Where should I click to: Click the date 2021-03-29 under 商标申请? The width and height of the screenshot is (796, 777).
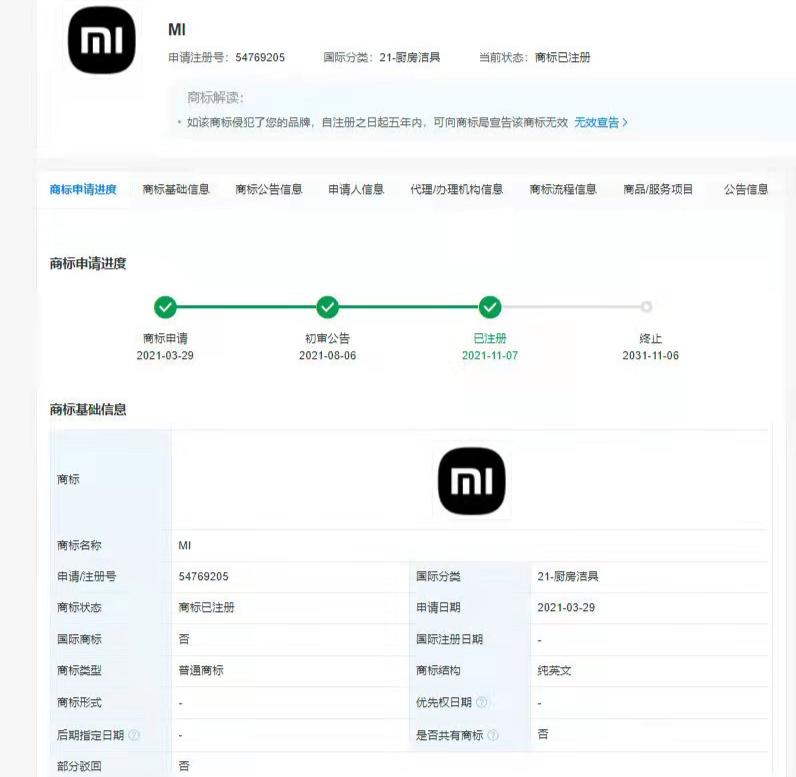(165, 355)
